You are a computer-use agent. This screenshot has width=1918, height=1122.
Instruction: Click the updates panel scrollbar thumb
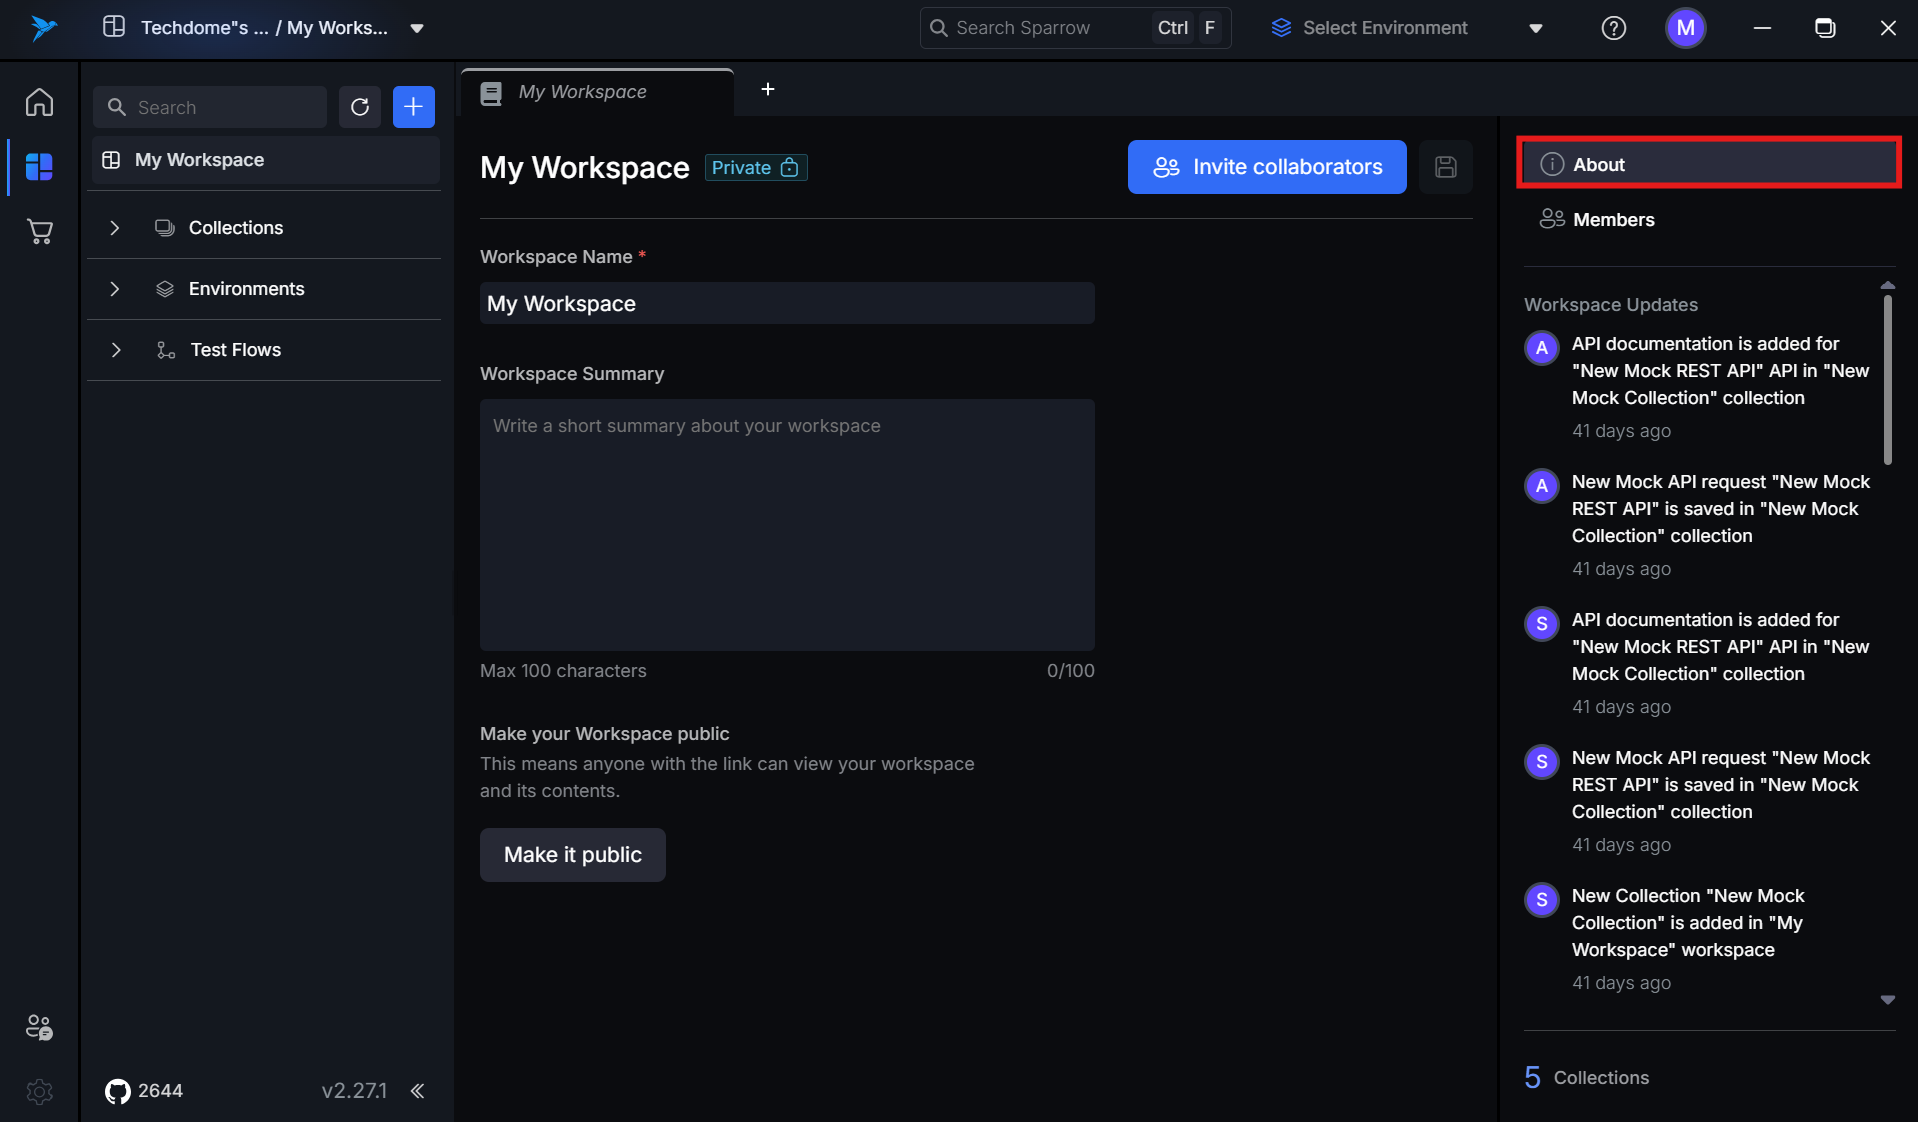tap(1888, 380)
